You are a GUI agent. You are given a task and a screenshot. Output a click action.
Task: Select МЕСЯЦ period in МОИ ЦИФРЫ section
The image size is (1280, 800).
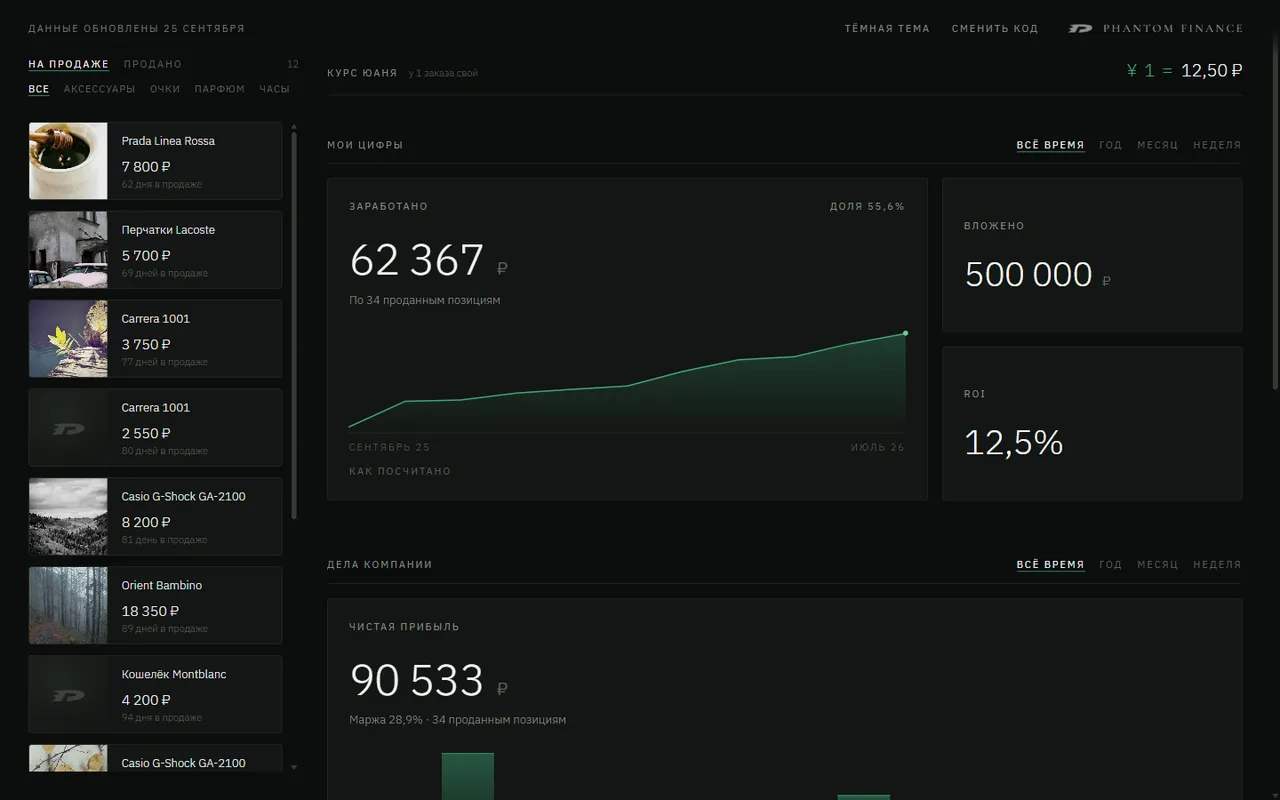1158,145
